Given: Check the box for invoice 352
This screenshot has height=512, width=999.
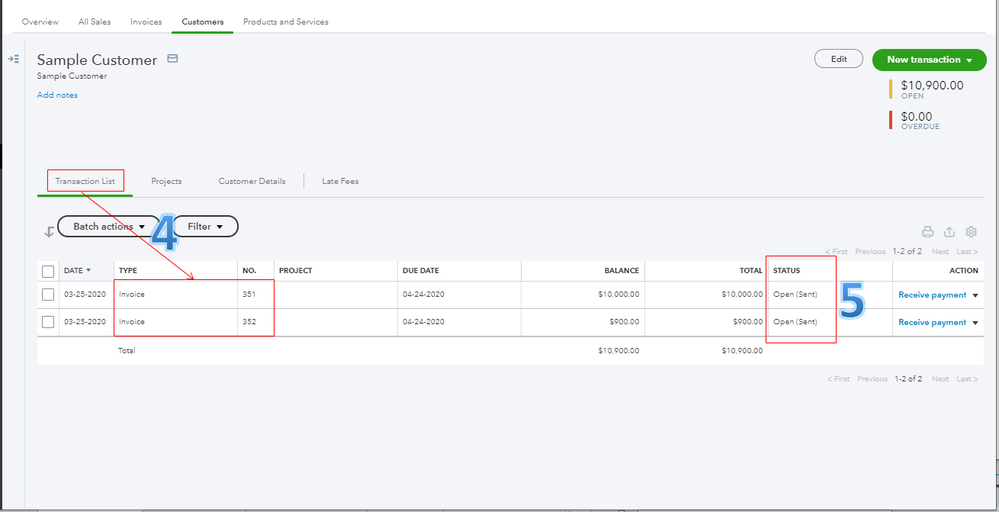Looking at the screenshot, I should (x=48, y=322).
